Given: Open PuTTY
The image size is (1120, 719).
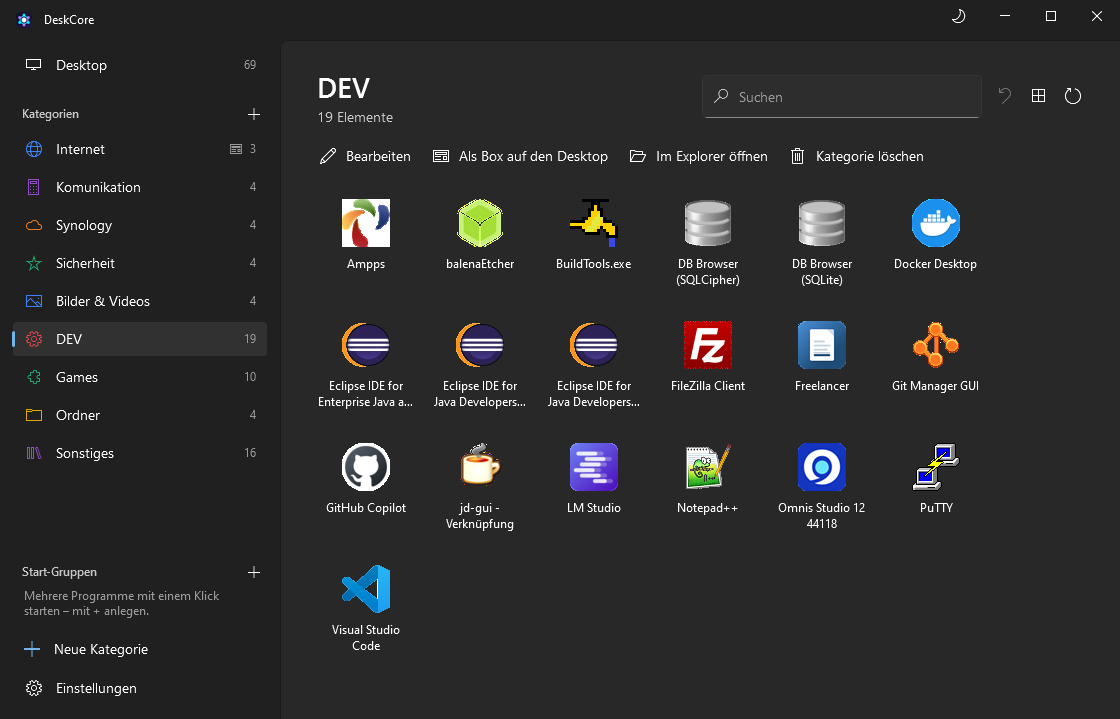Looking at the screenshot, I should coord(936,467).
